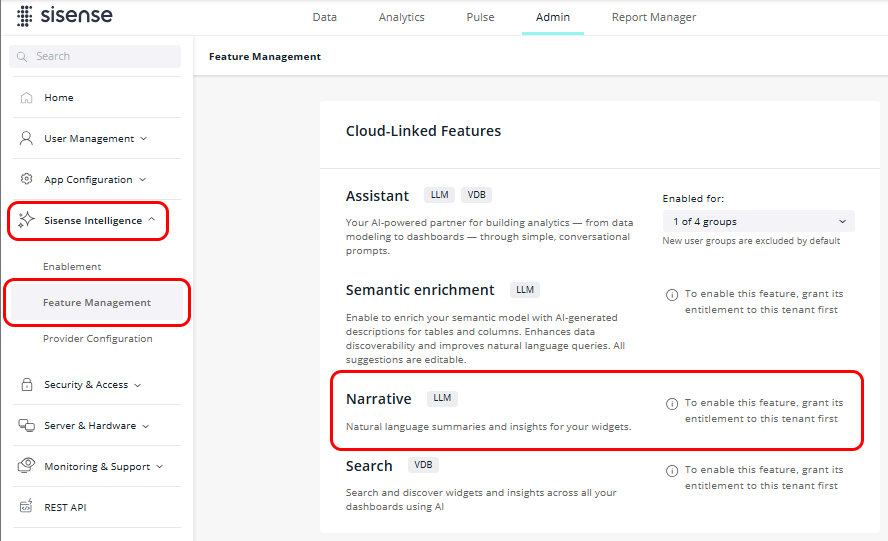Click the Narrative entitlement notice text
The image size is (888, 541).
(763, 411)
